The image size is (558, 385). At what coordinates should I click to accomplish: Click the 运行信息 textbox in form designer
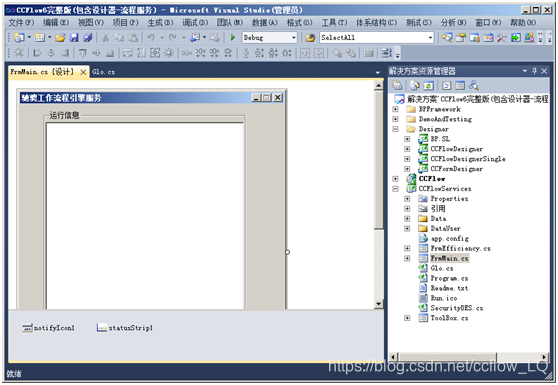pyautogui.click(x=145, y=215)
